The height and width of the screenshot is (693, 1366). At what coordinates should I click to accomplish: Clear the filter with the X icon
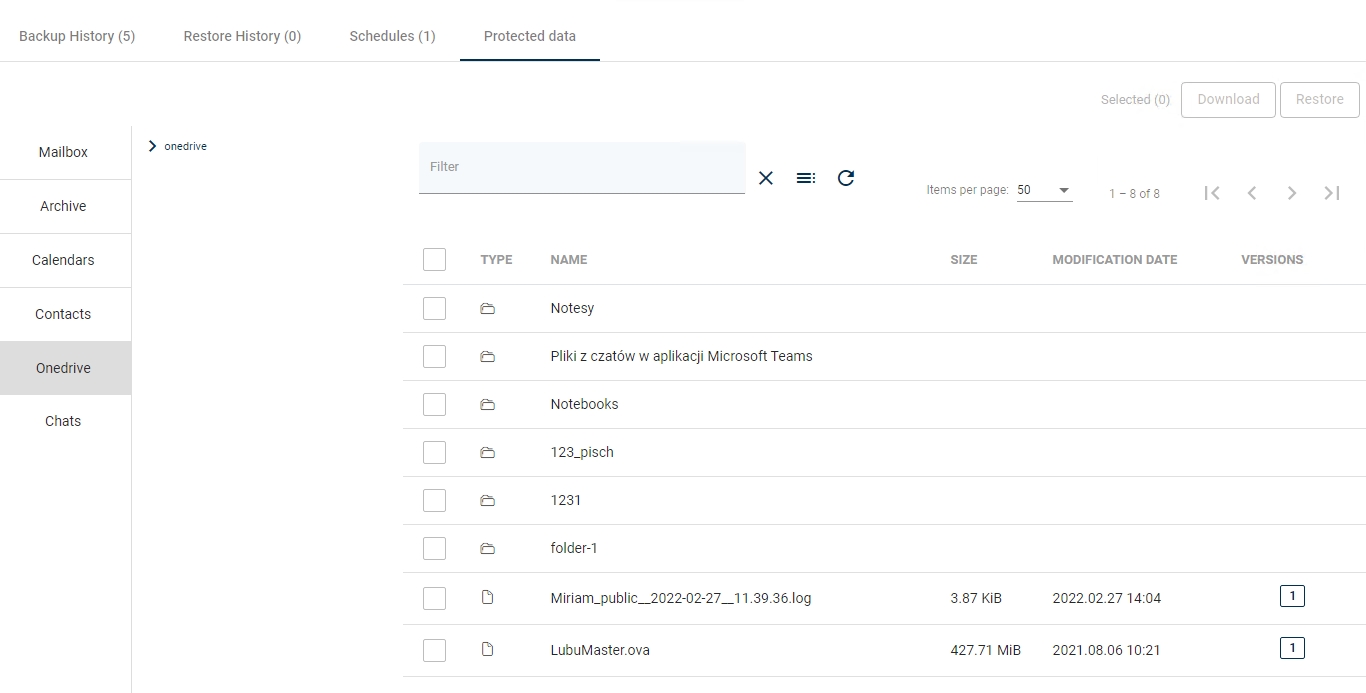[766, 178]
